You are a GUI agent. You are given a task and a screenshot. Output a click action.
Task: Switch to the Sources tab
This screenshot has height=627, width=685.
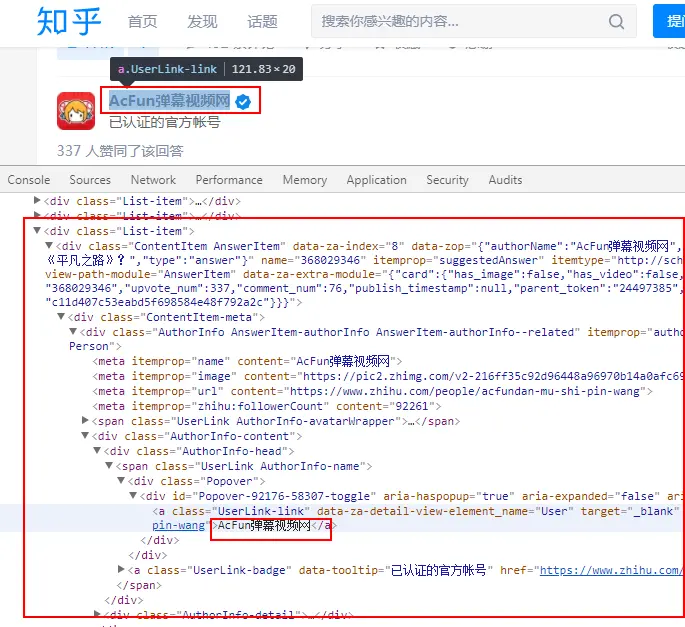pyautogui.click(x=90, y=180)
